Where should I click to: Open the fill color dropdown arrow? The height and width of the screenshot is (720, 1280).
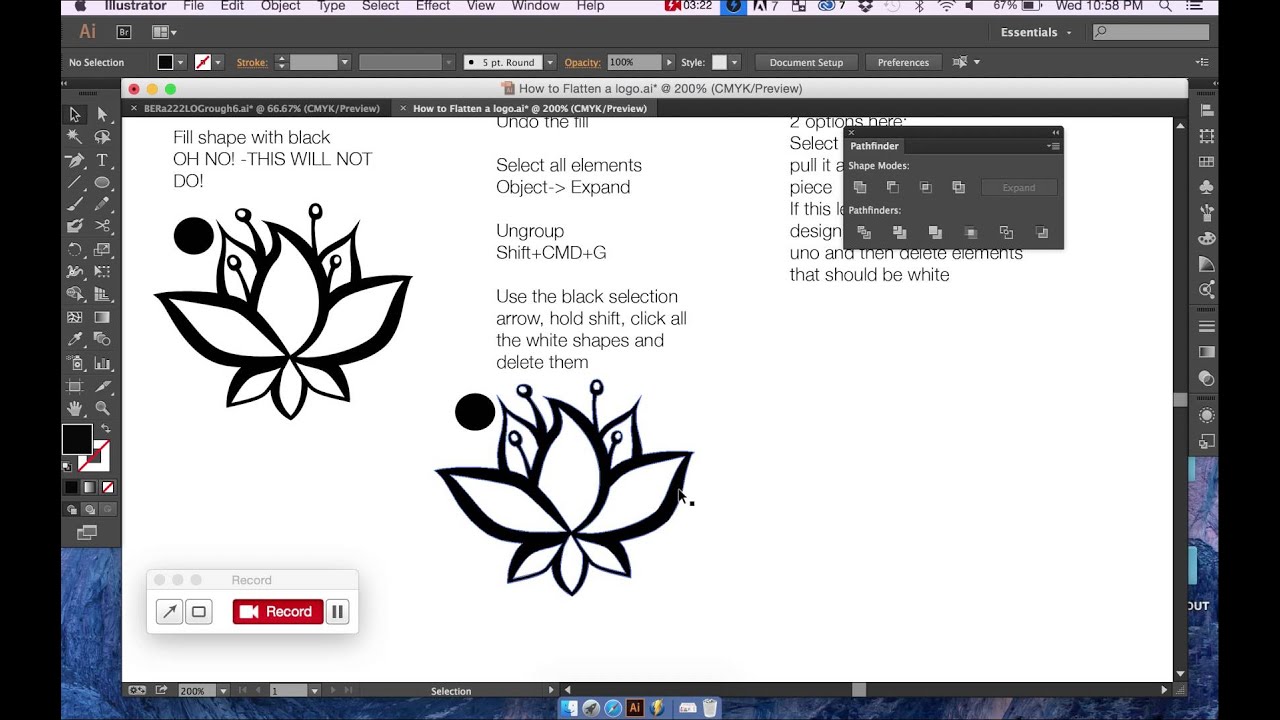coord(180,62)
